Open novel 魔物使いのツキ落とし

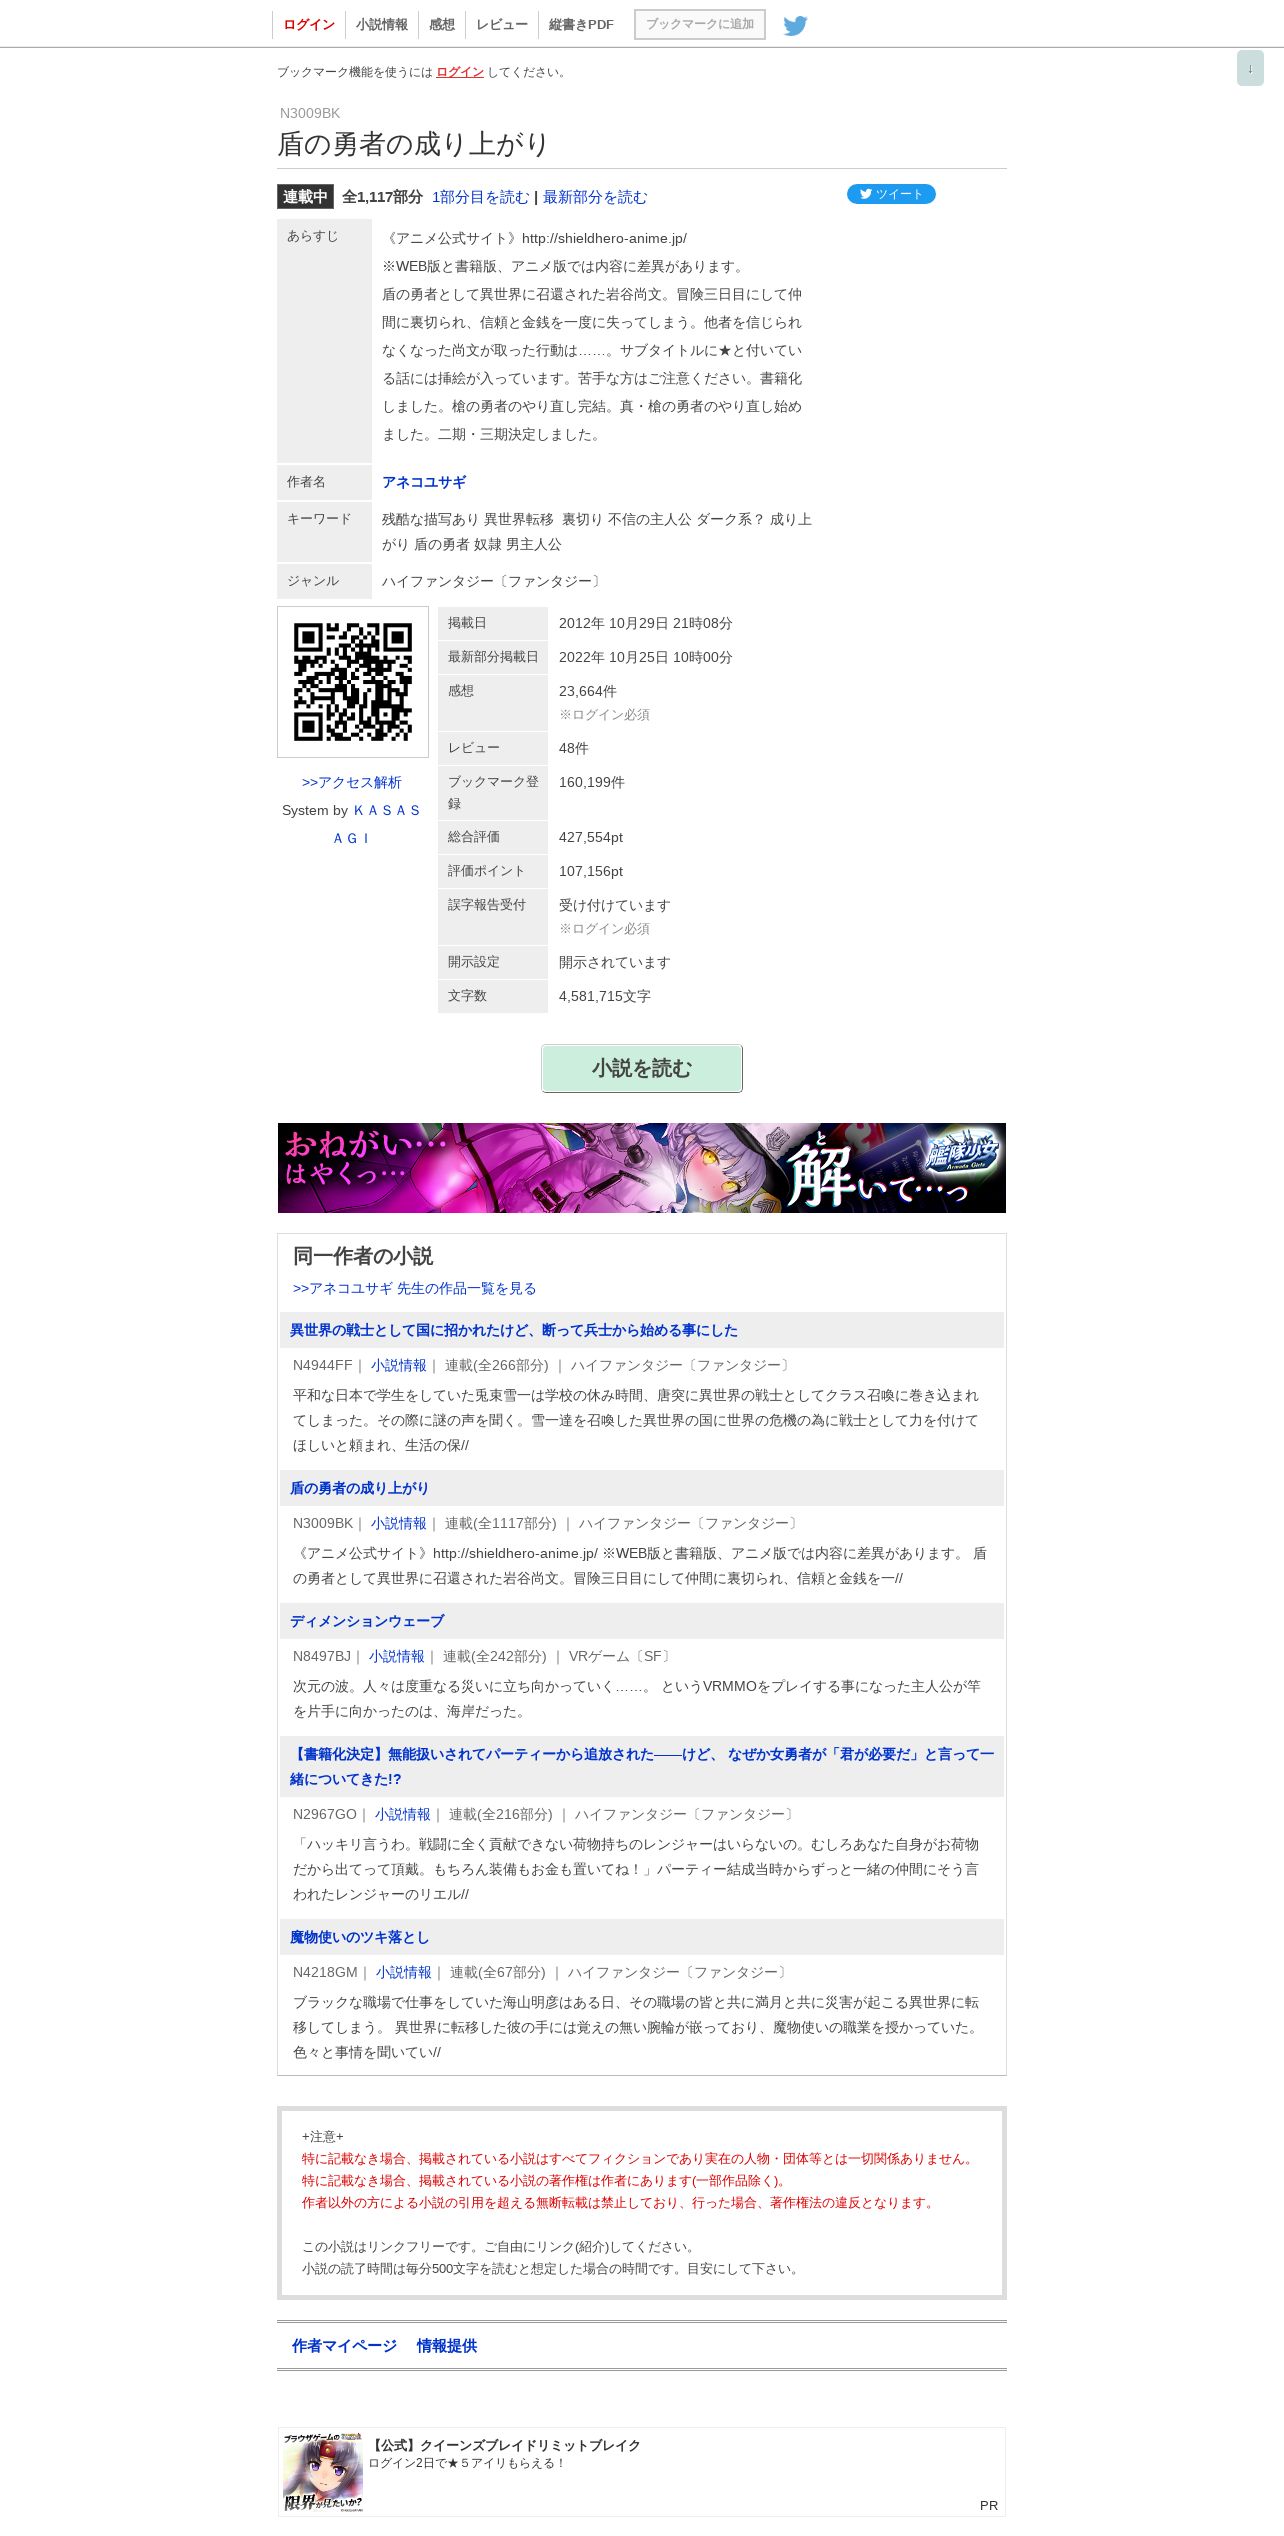pyautogui.click(x=359, y=1937)
